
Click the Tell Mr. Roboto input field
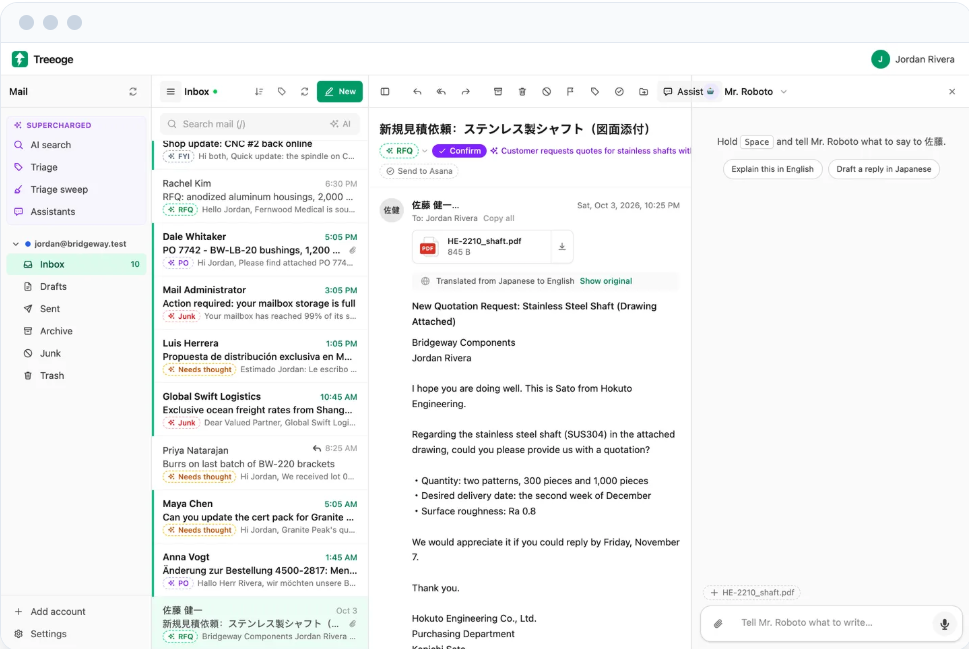(x=831, y=622)
